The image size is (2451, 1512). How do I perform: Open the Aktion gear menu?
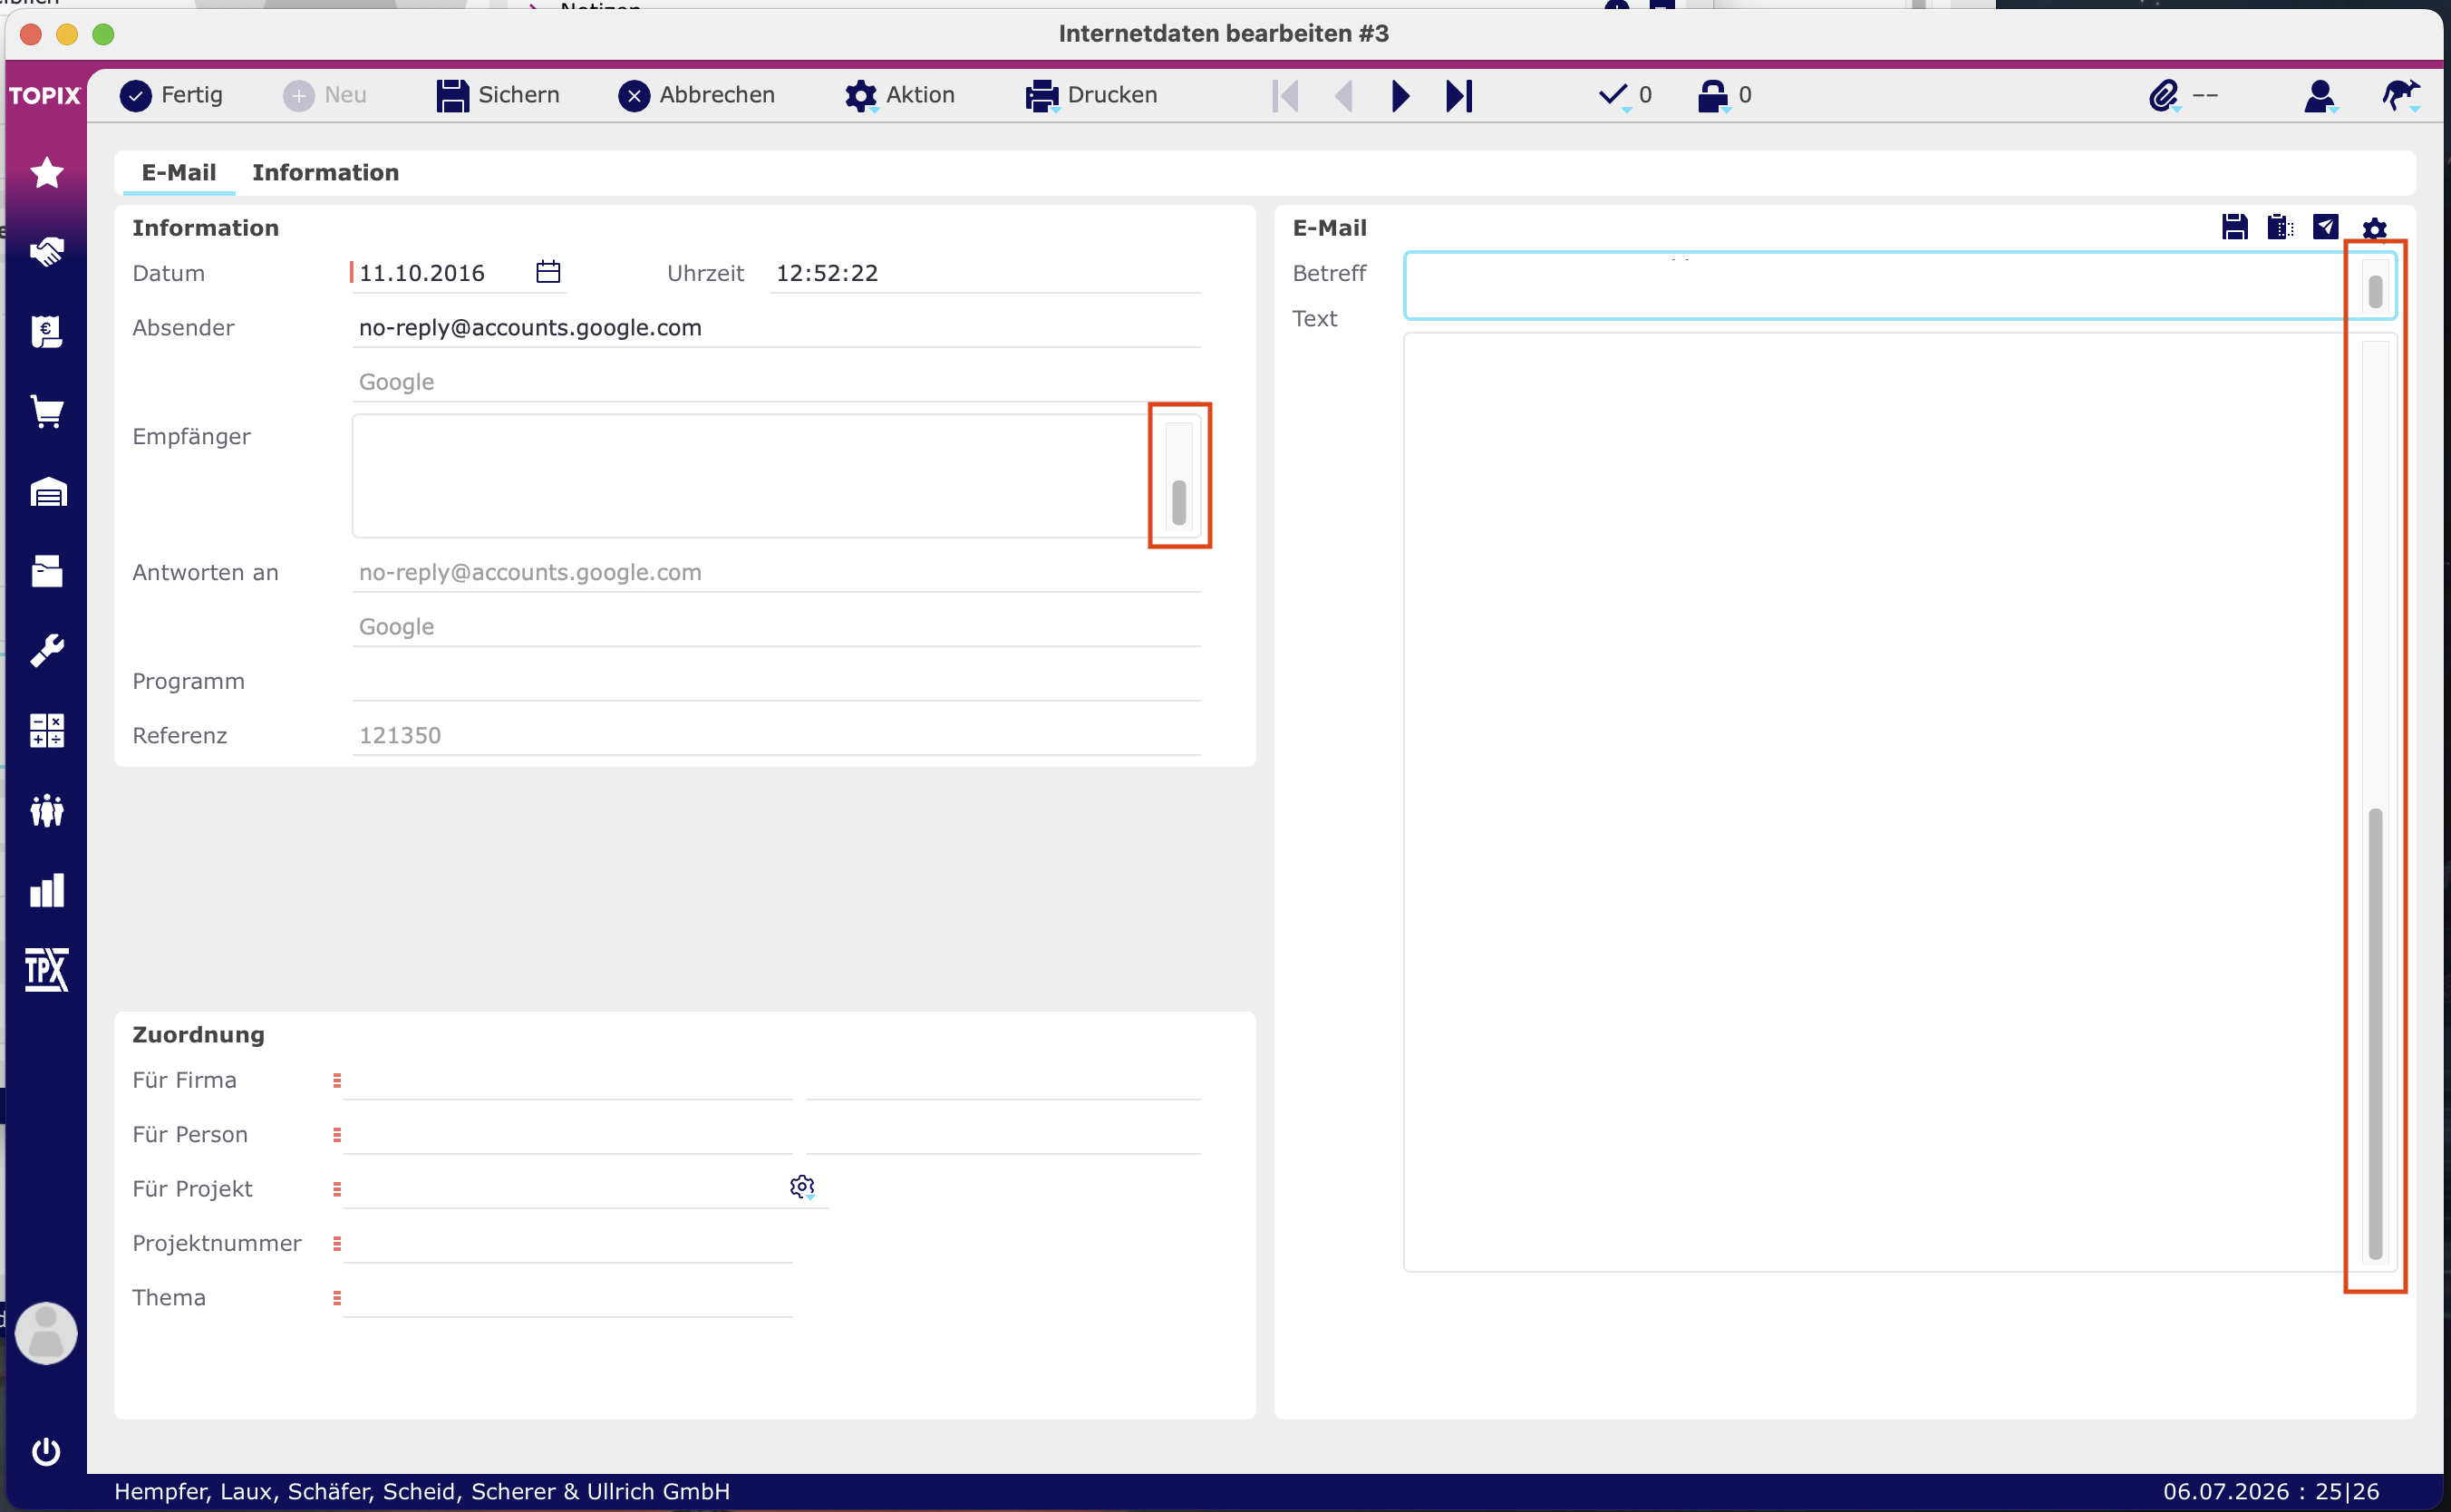pos(900,95)
